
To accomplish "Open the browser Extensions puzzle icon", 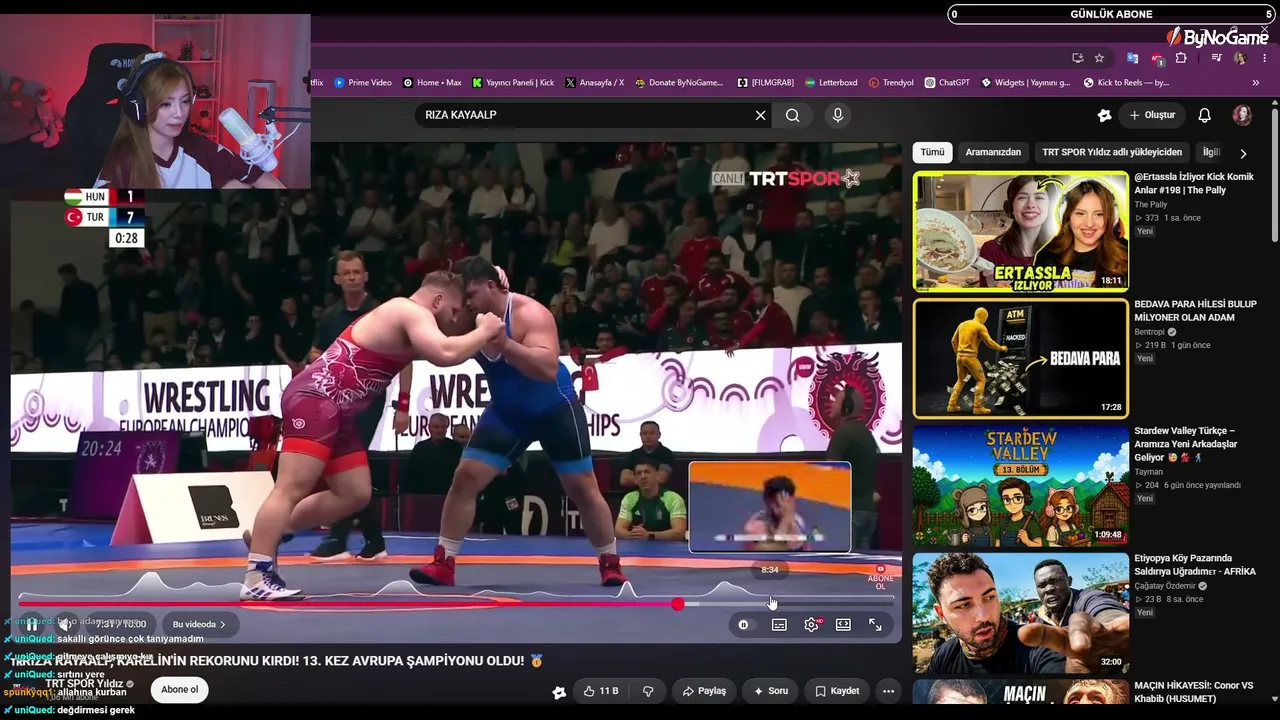I will coord(1181,58).
